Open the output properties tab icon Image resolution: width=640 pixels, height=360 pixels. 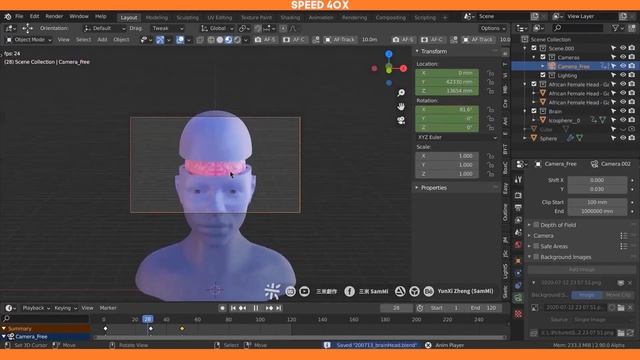point(518,208)
